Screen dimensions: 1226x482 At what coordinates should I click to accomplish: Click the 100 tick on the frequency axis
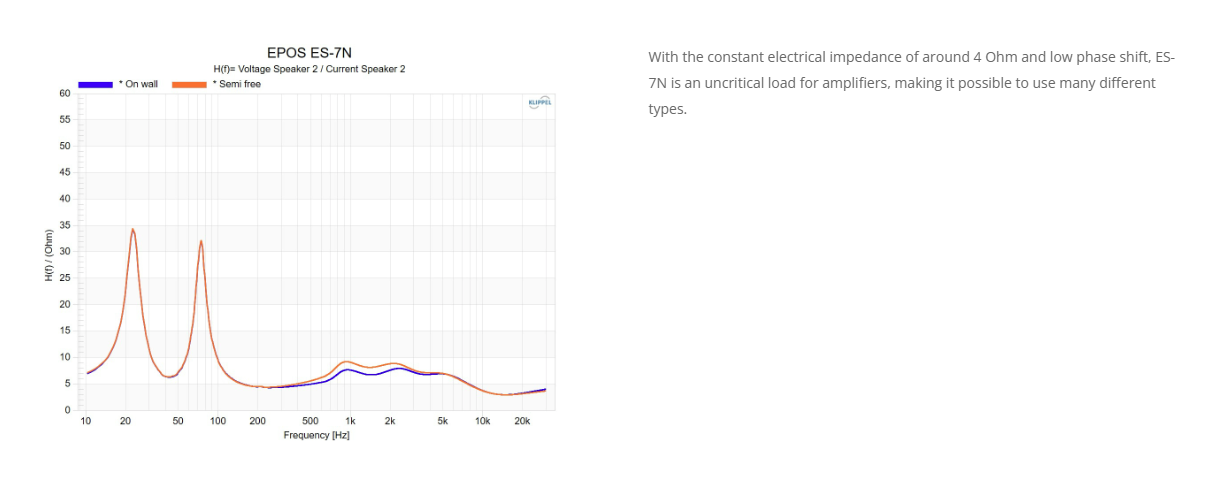tap(218, 421)
